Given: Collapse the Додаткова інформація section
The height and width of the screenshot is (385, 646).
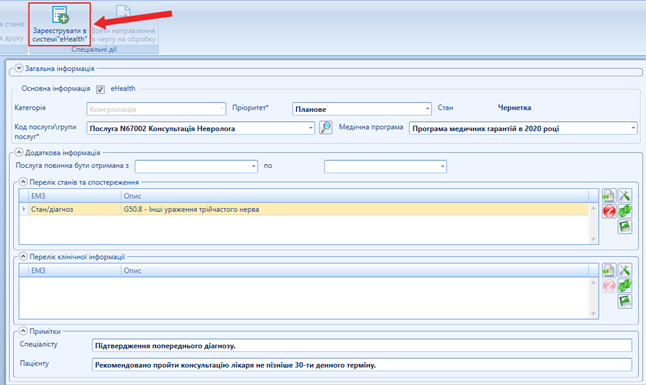Looking at the screenshot, I should [x=19, y=152].
